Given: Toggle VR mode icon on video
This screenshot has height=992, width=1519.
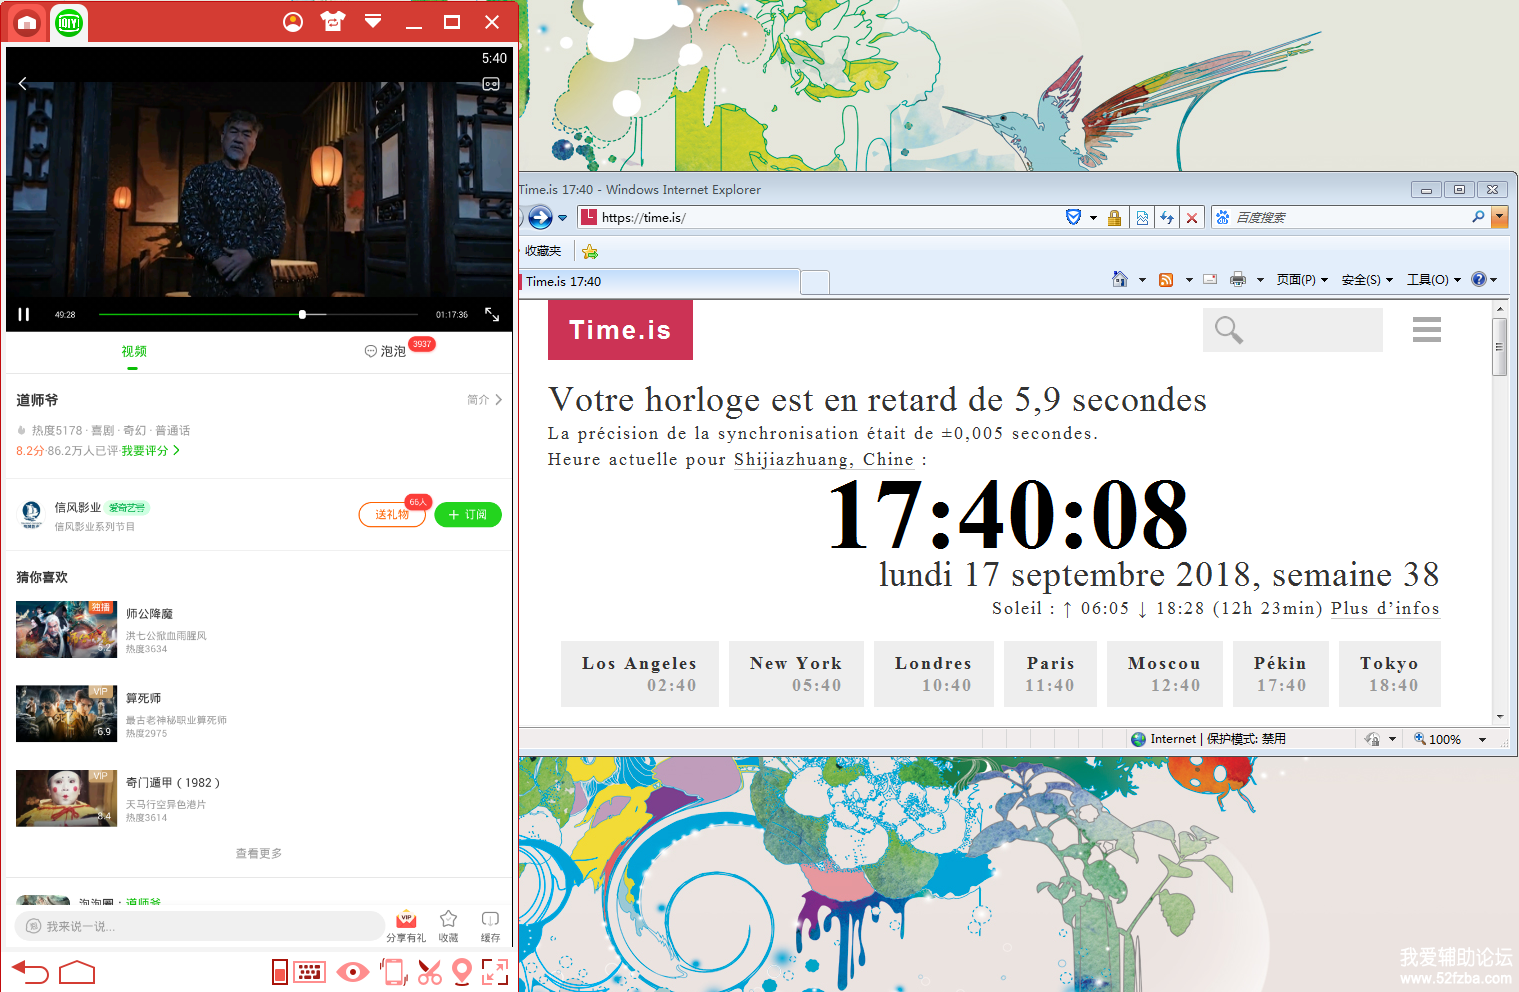Looking at the screenshot, I should pos(491,84).
